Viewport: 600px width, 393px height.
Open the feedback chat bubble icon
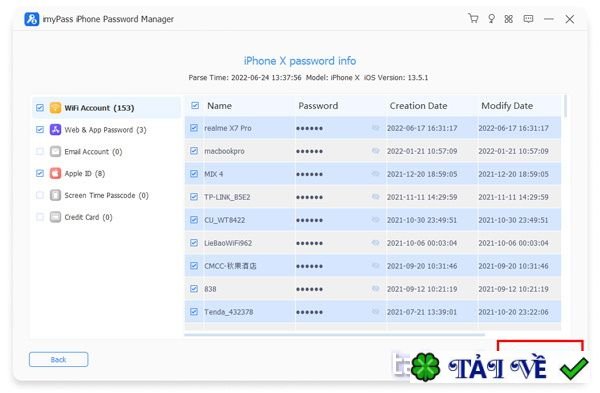click(528, 19)
